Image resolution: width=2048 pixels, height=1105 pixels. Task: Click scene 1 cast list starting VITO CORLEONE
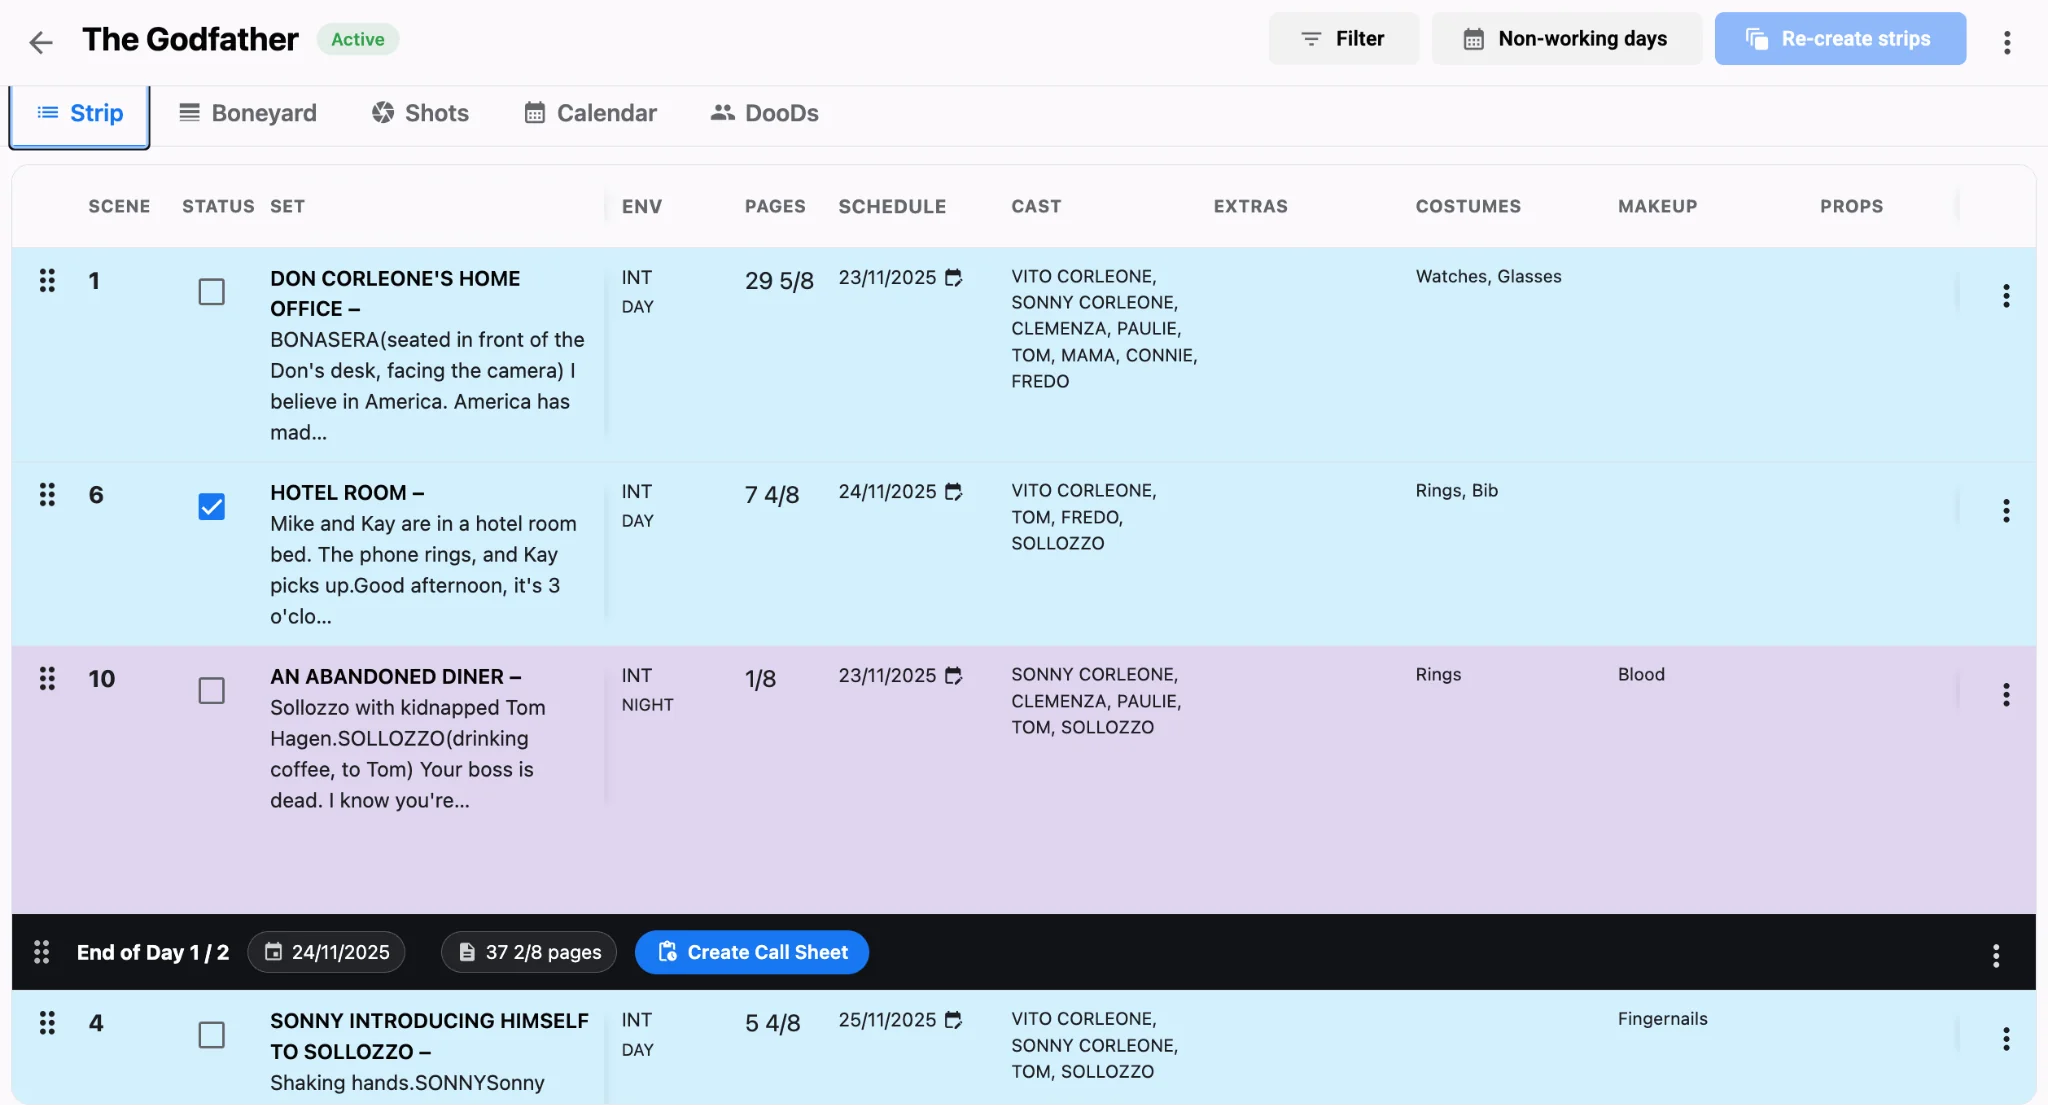1104,329
